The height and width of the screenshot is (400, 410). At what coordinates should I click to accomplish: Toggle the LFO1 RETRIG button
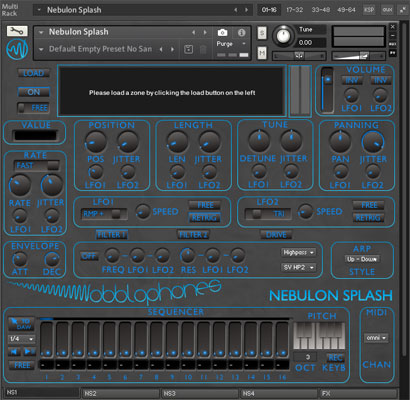[205, 218]
